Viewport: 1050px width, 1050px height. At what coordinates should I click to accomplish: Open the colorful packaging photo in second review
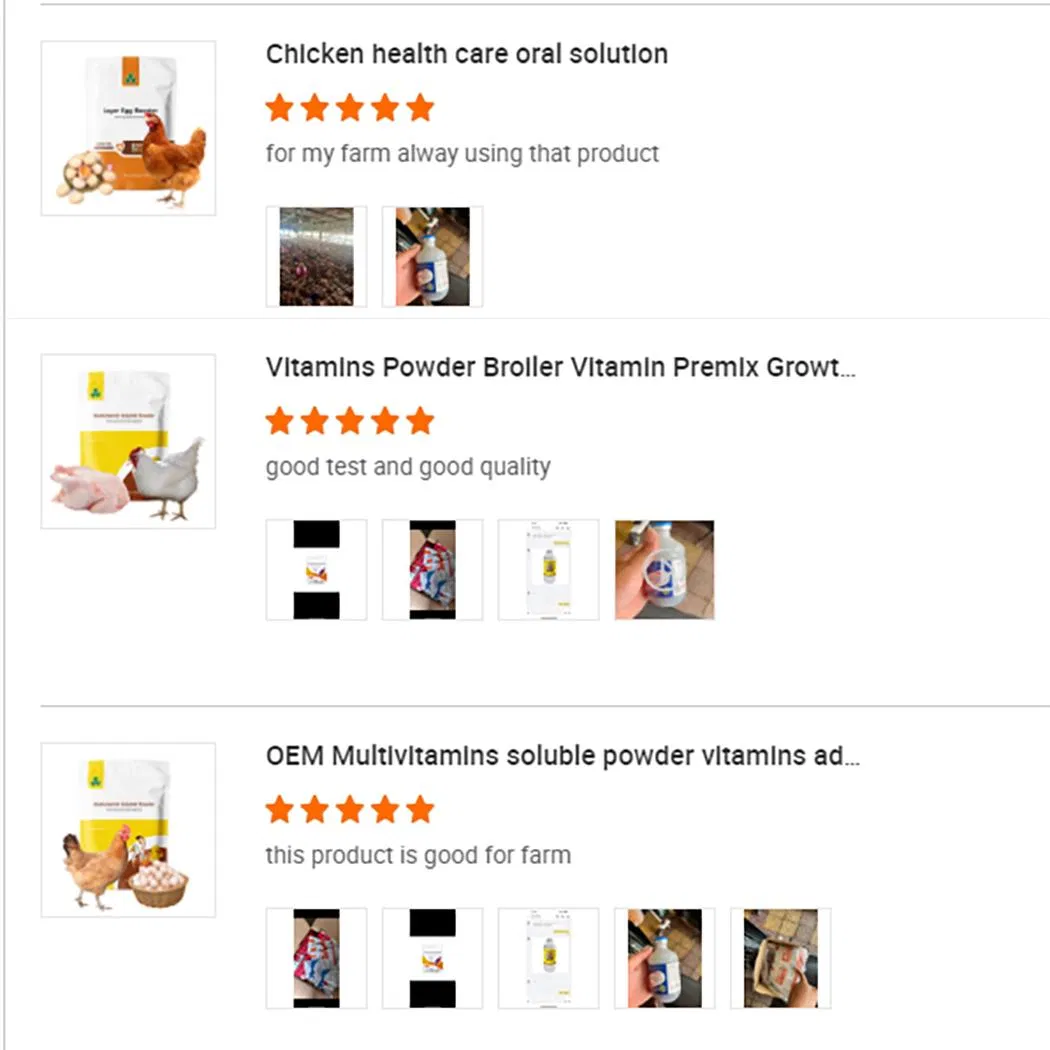[x=432, y=569]
